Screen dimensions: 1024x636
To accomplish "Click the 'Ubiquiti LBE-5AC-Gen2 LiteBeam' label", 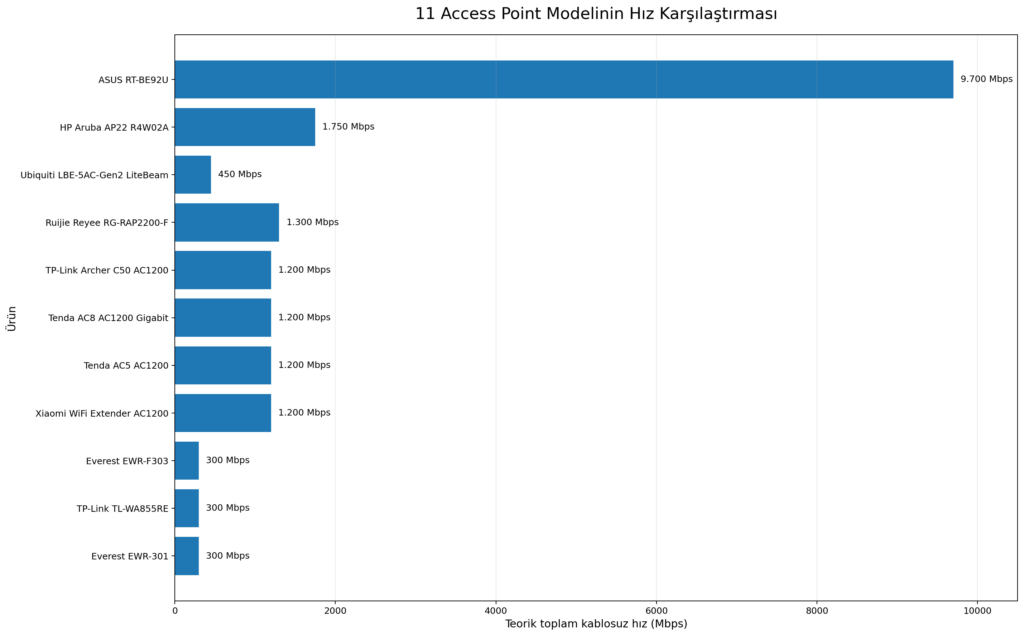I will [x=94, y=175].
